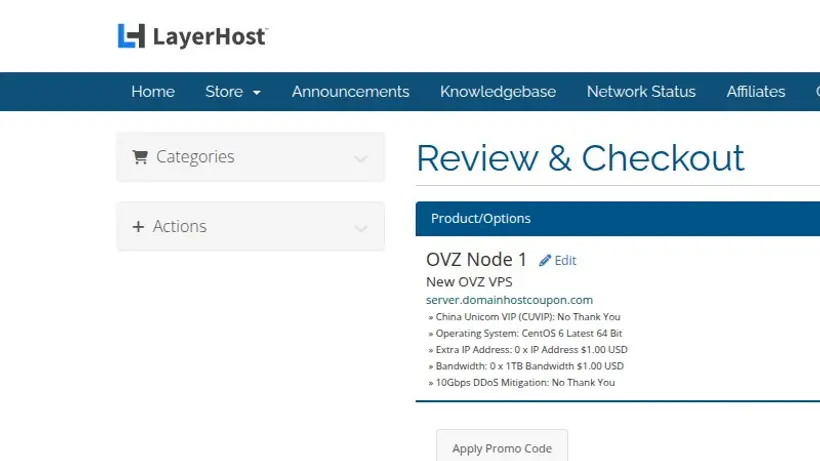Image resolution: width=820 pixels, height=461 pixels.
Task: Click the New OVZ VPS text
Action: tap(469, 282)
